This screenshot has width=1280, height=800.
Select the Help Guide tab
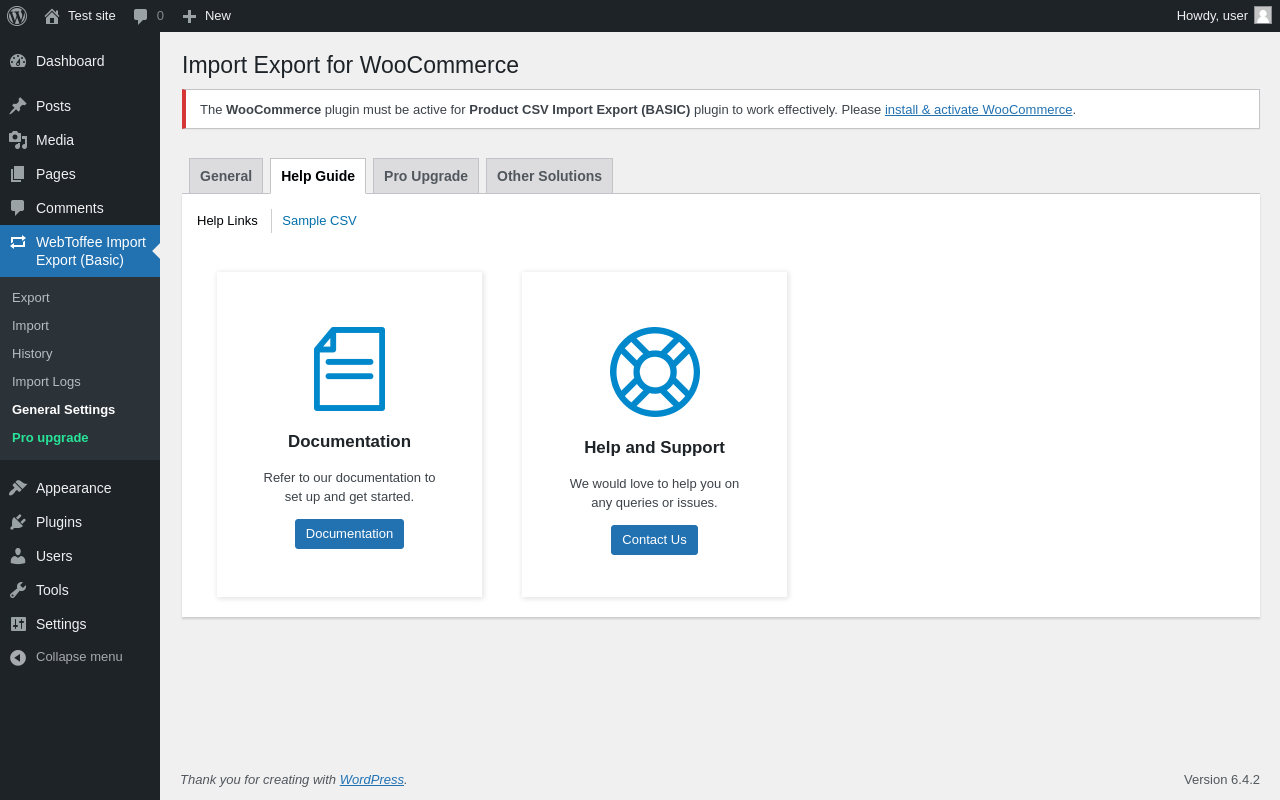coord(318,176)
